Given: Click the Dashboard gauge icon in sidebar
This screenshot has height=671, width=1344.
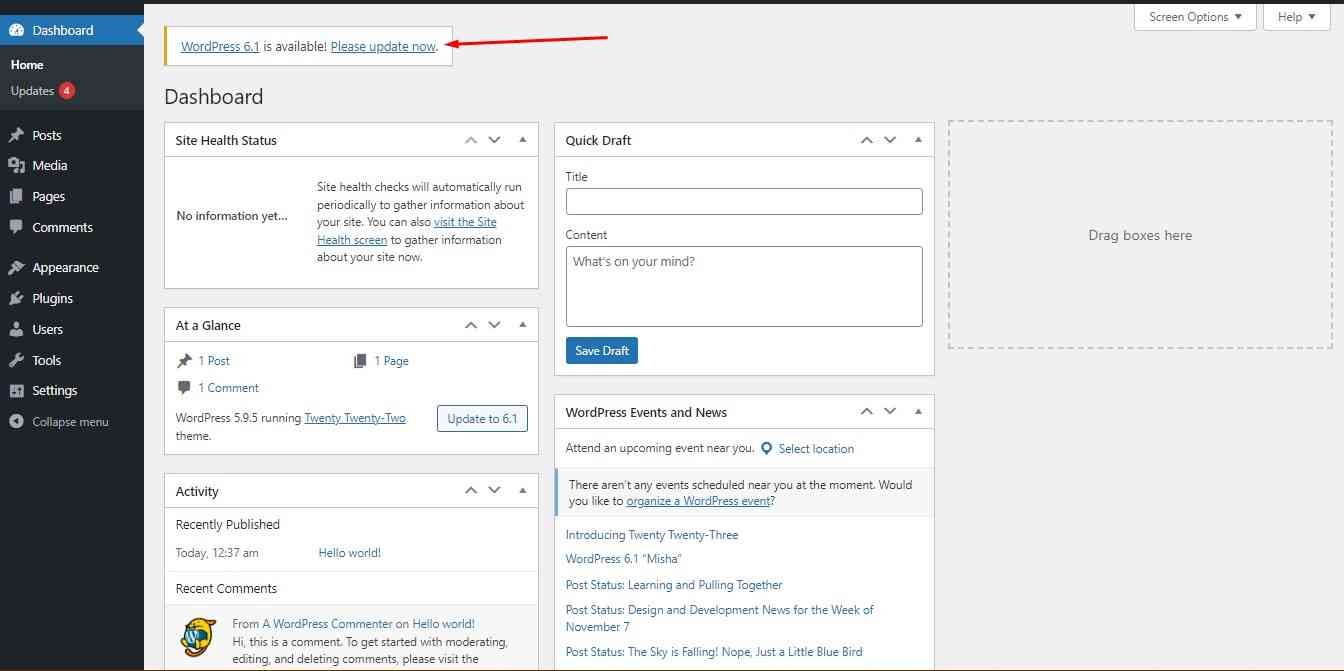Looking at the screenshot, I should pos(16,30).
